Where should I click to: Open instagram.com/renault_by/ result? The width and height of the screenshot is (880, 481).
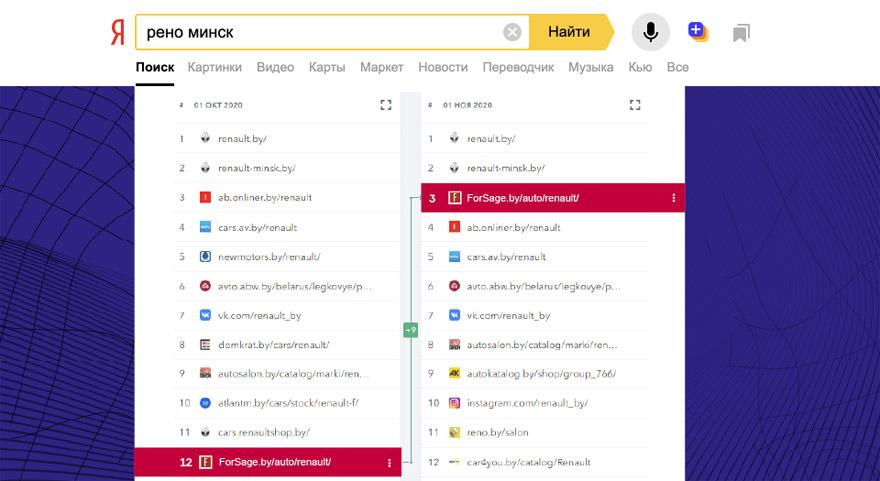click(527, 403)
